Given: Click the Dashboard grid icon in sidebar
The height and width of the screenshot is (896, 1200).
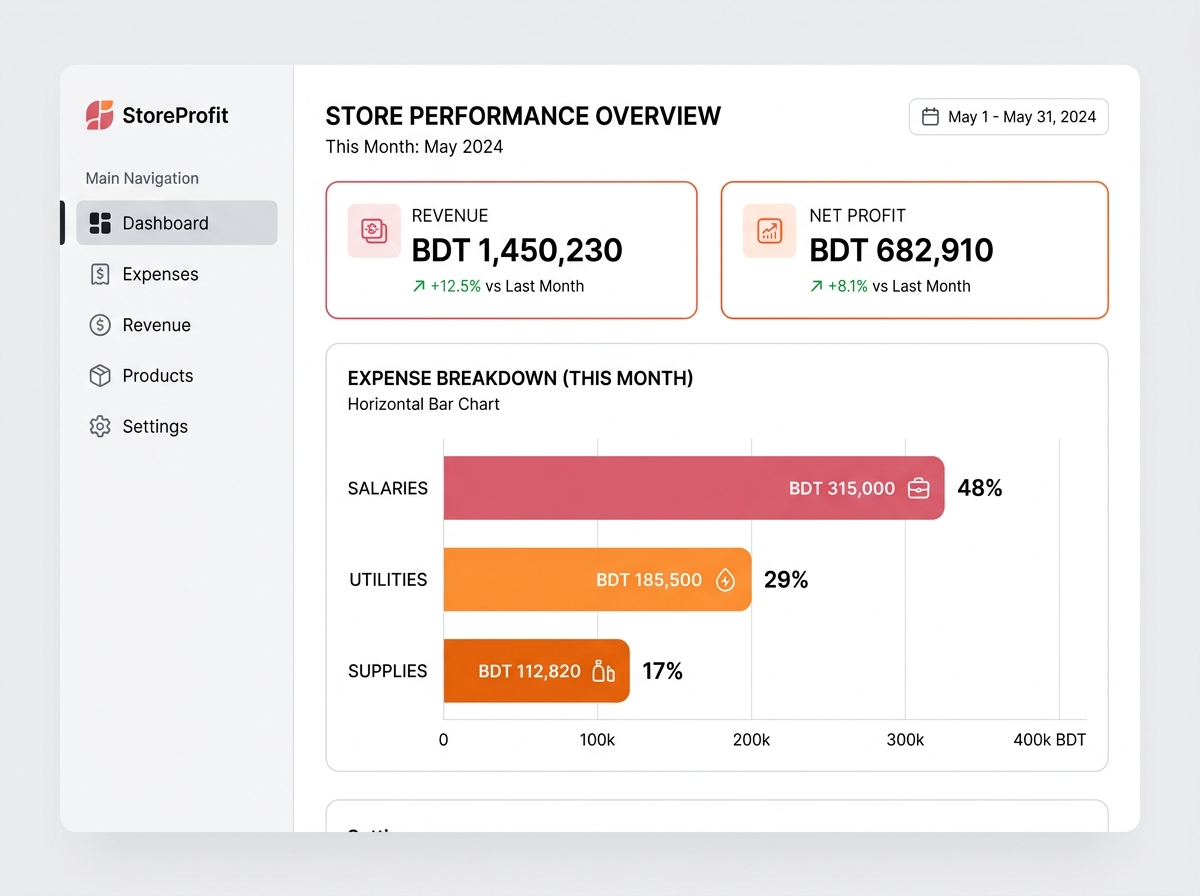Looking at the screenshot, I should (100, 223).
